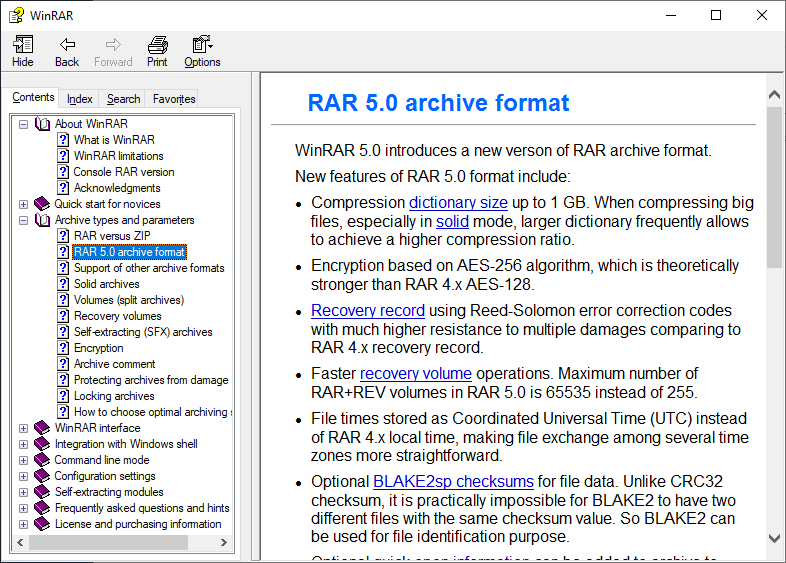Open the BLAKE2sp checksums link
This screenshot has width=786, height=563.
click(451, 482)
